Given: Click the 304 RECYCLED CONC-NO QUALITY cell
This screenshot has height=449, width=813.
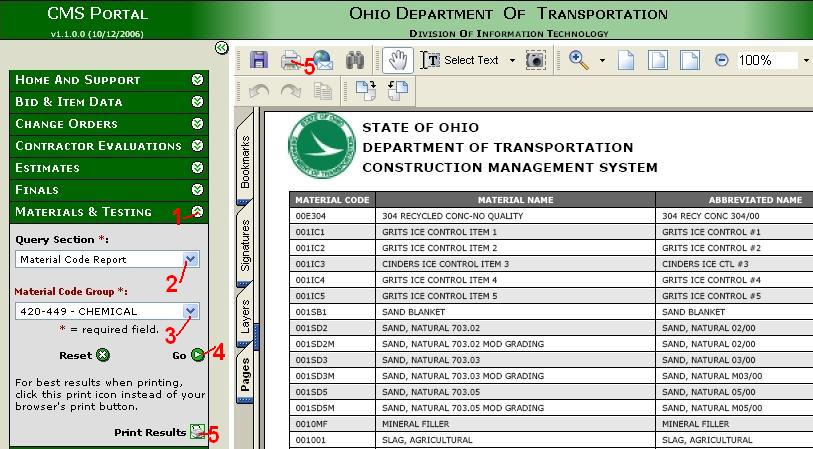Looking at the screenshot, I should click(515, 216).
